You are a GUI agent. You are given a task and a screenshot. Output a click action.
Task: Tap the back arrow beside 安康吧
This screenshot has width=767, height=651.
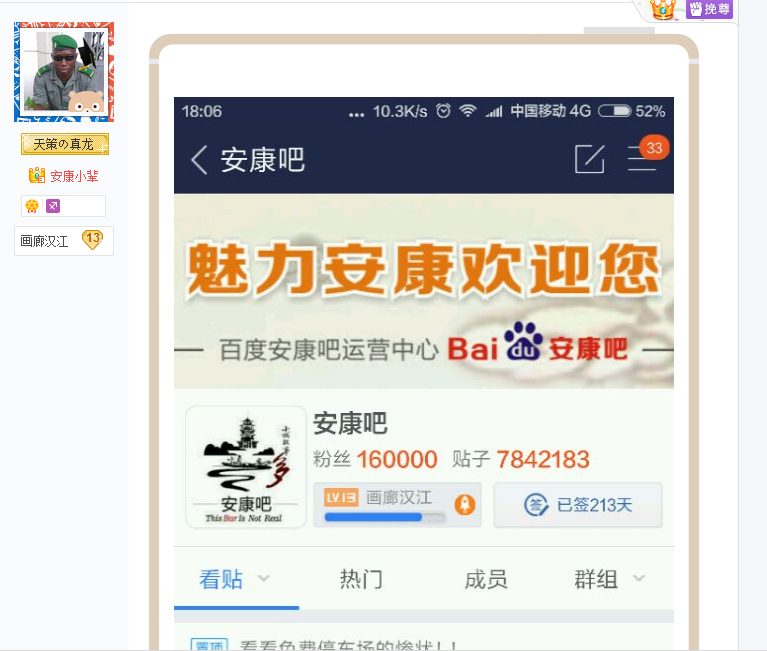(200, 159)
